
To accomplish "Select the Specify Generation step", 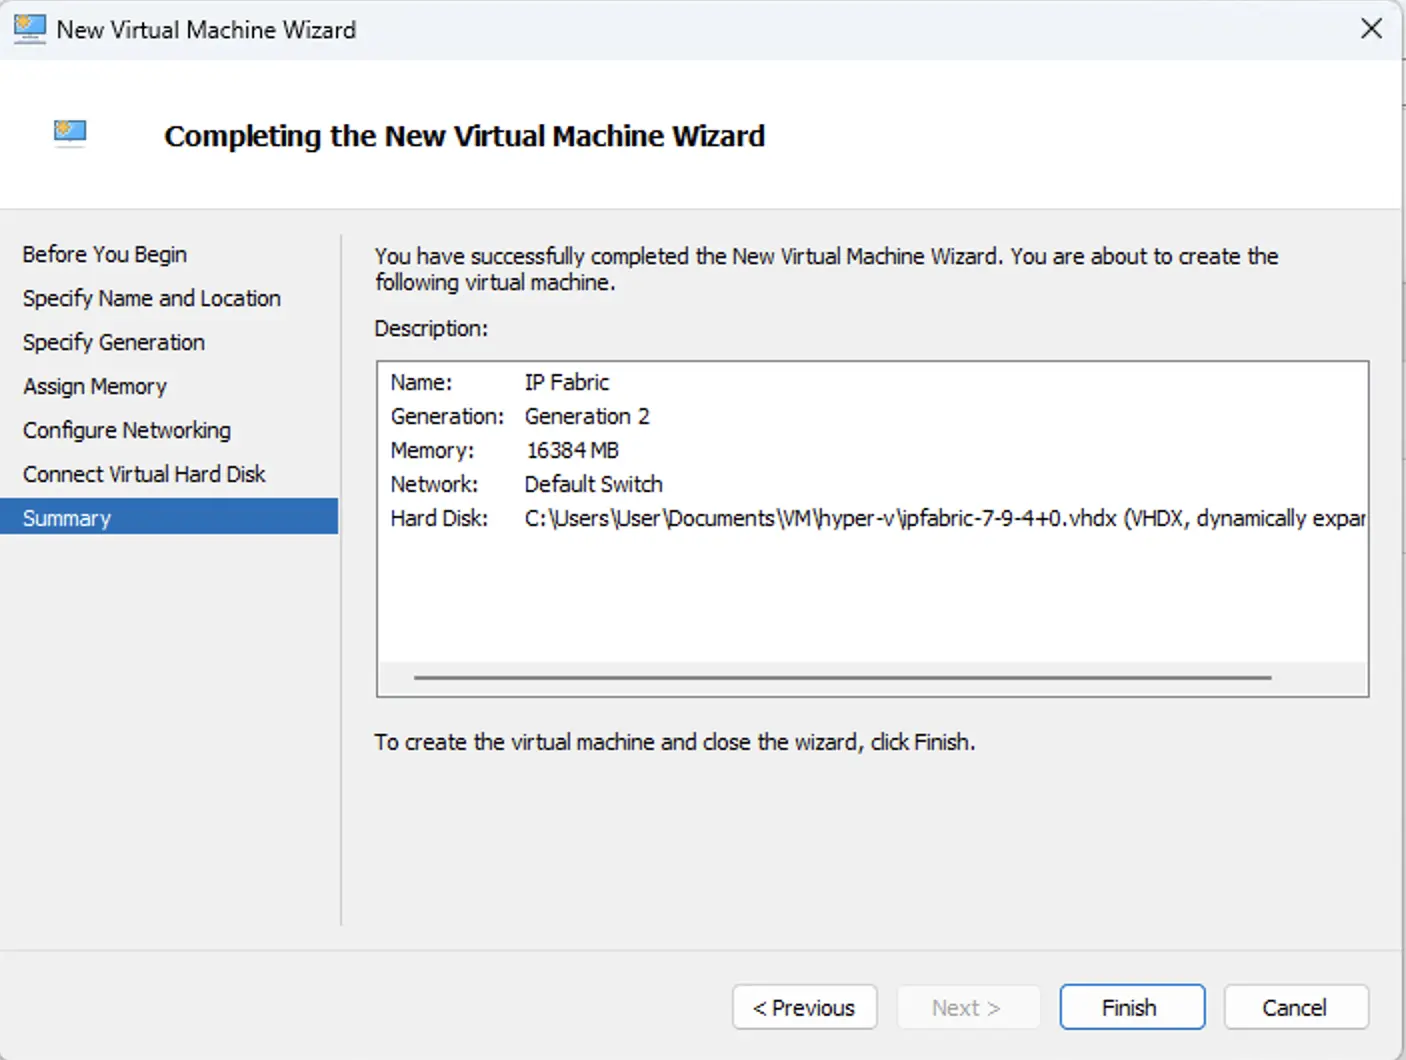I will (113, 342).
